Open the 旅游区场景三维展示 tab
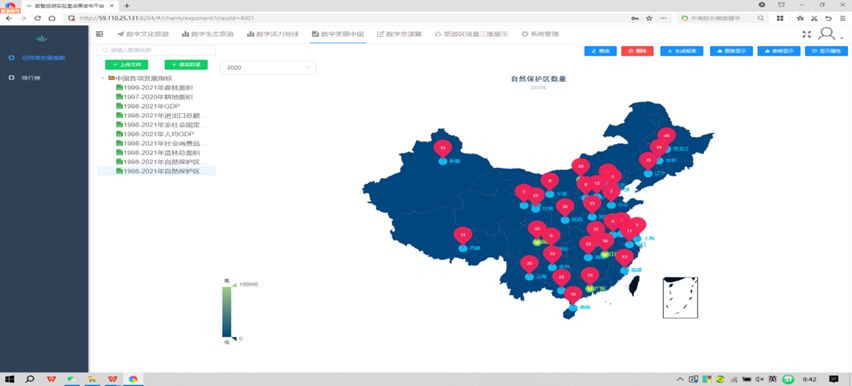 pyautogui.click(x=472, y=34)
